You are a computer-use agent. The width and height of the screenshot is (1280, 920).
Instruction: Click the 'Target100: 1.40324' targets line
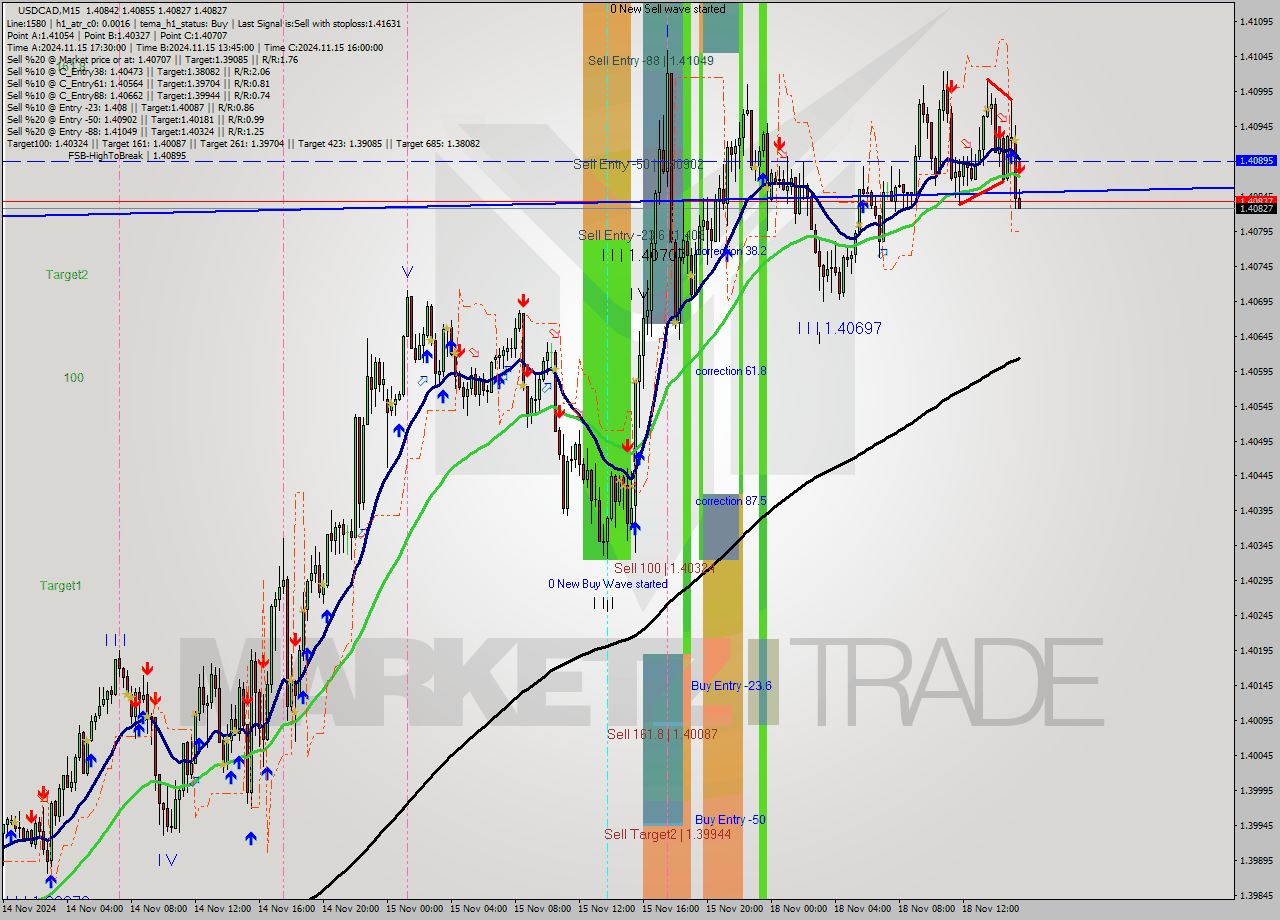(243, 143)
